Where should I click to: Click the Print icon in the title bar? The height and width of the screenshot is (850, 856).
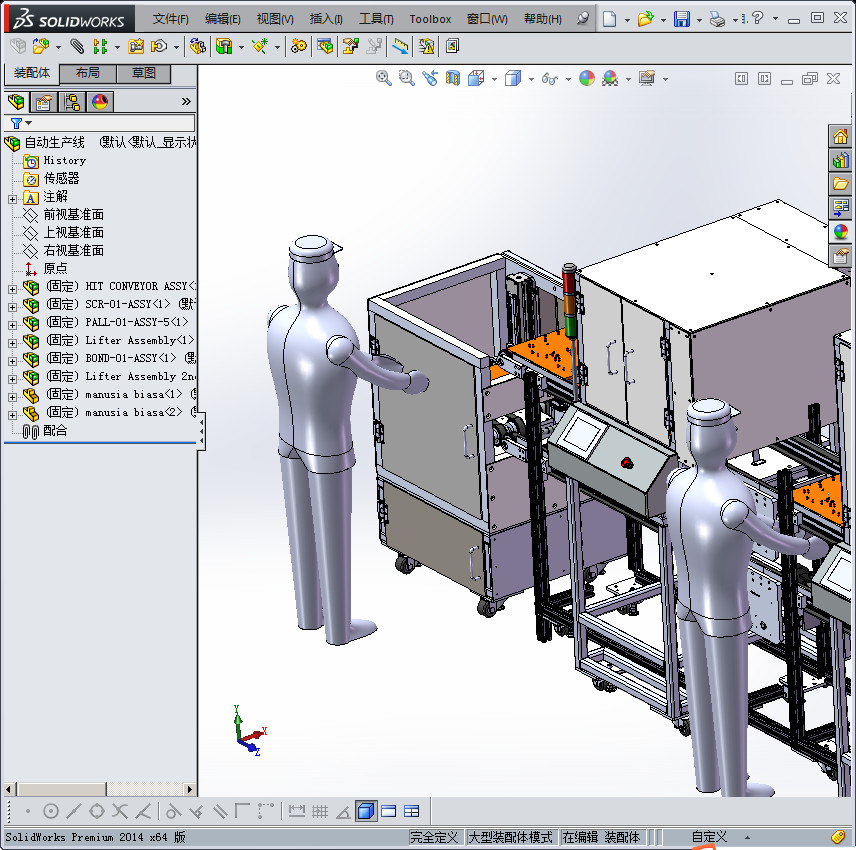coord(717,19)
